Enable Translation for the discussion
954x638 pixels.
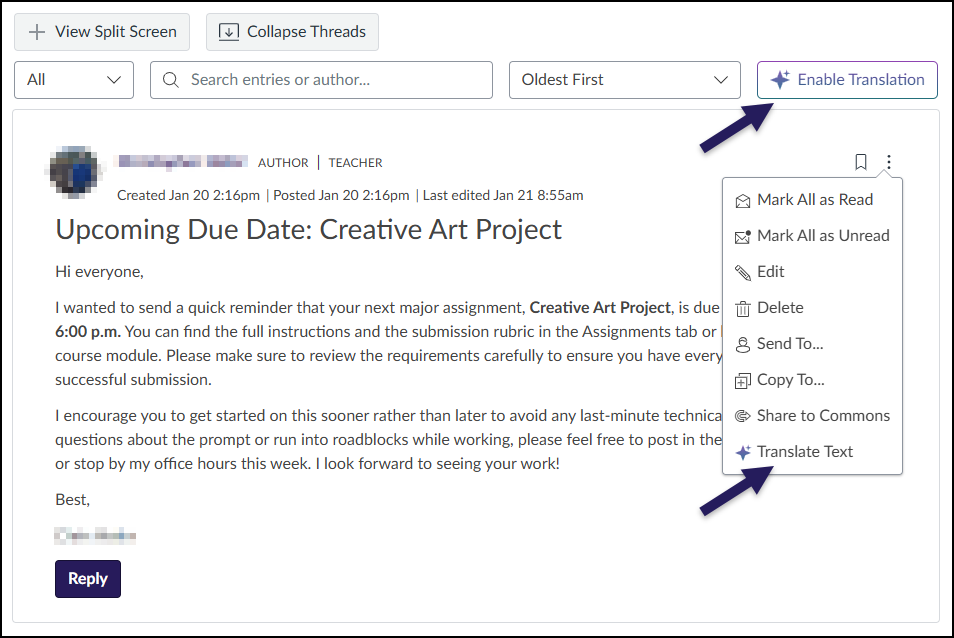pos(846,79)
